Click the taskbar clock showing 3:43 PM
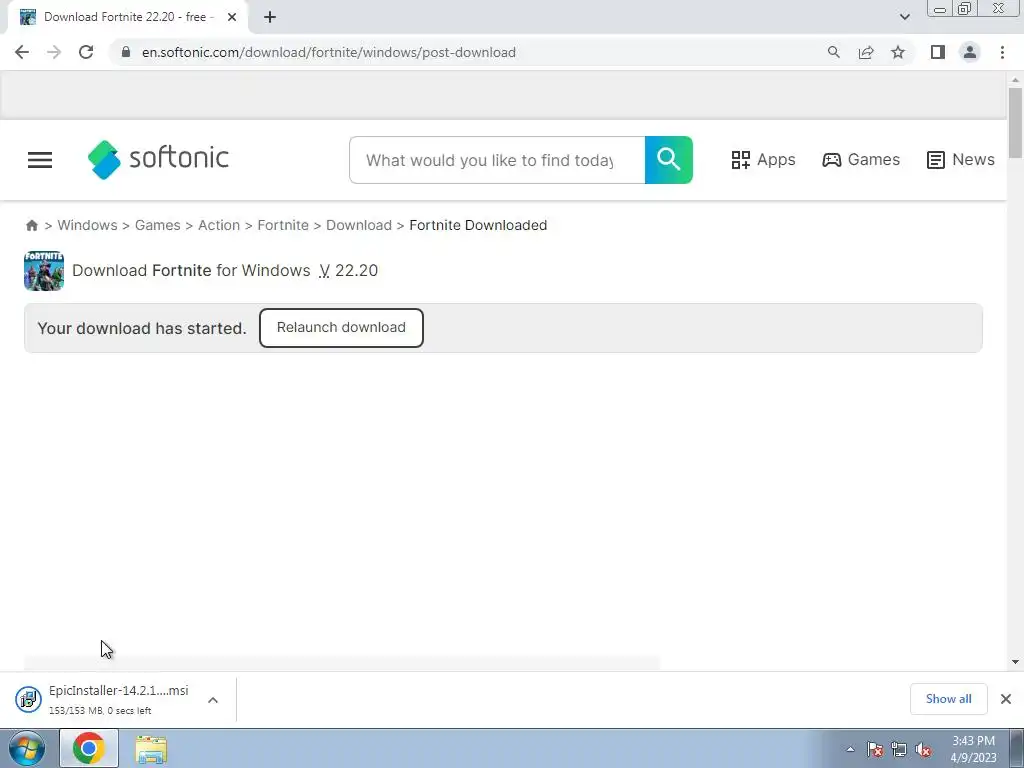Viewport: 1024px width, 768px height. tap(973, 749)
